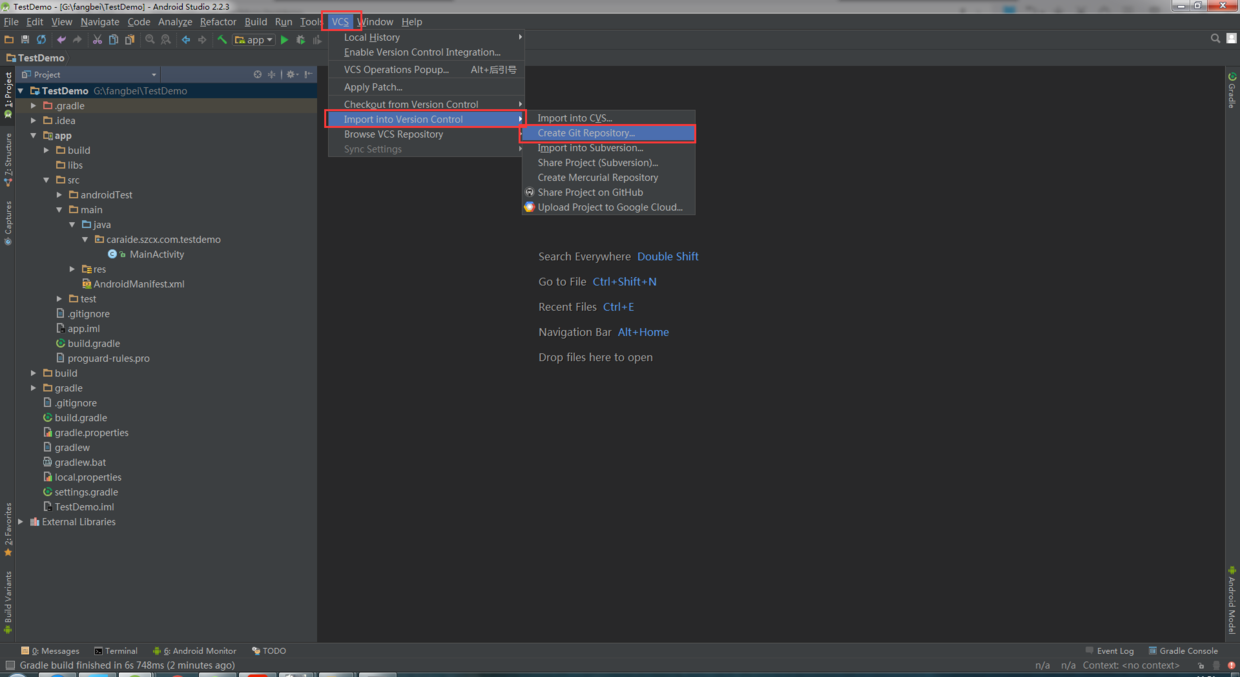The height and width of the screenshot is (677, 1240).
Task: Click the Replace icon in toolbar
Action: click(166, 40)
